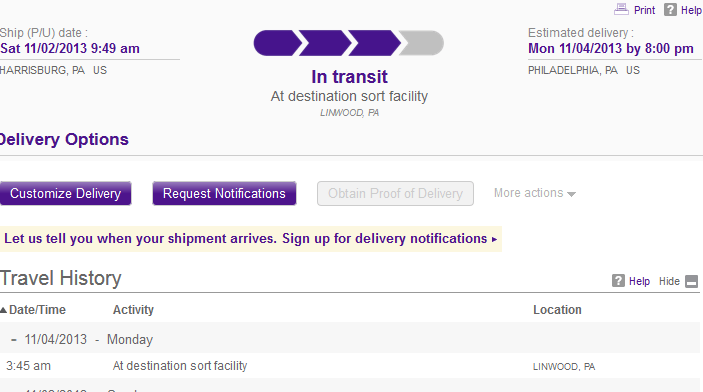Collapse the 11/04/2013 Monday group
The width and height of the screenshot is (703, 392).
point(14,340)
